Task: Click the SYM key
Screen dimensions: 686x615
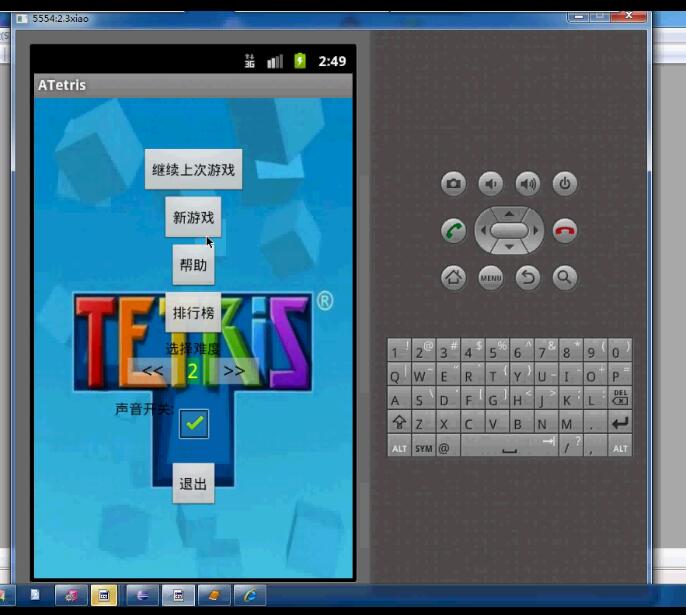Action: point(424,447)
